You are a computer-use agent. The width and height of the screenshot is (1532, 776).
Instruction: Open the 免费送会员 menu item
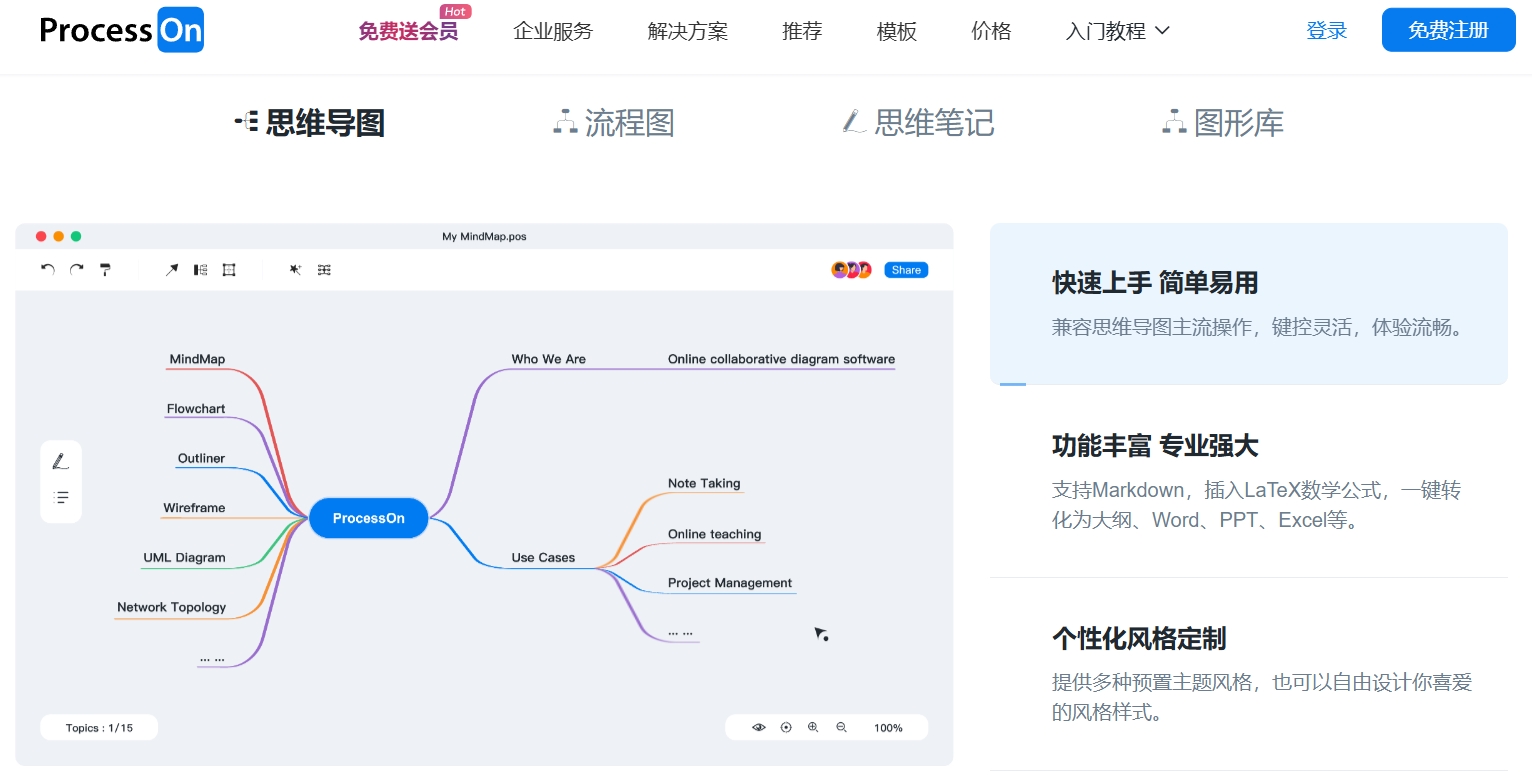[408, 32]
